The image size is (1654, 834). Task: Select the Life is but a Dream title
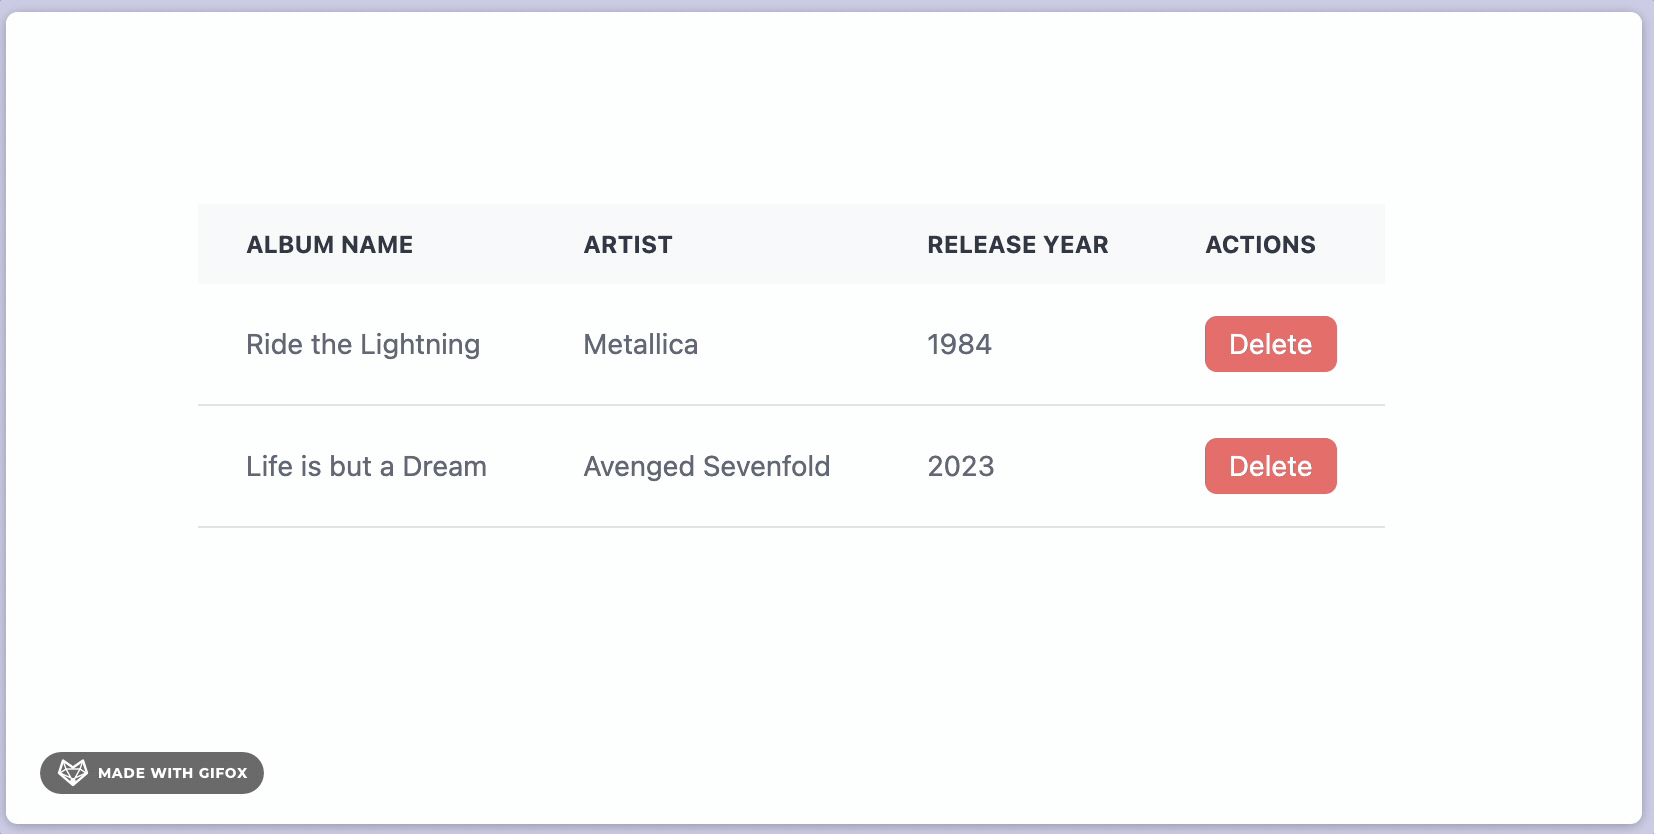366,467
